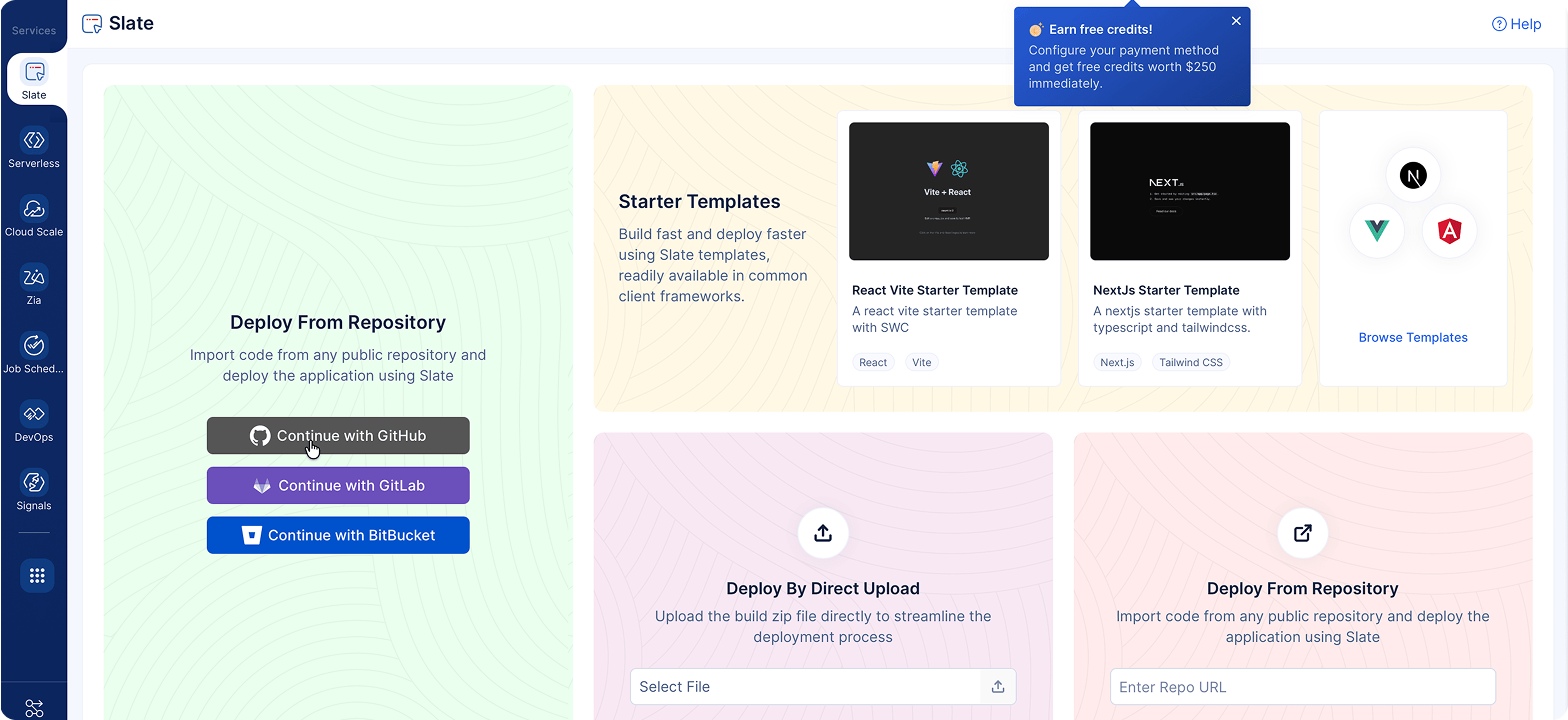Click the Browse Templates link

click(x=1413, y=338)
